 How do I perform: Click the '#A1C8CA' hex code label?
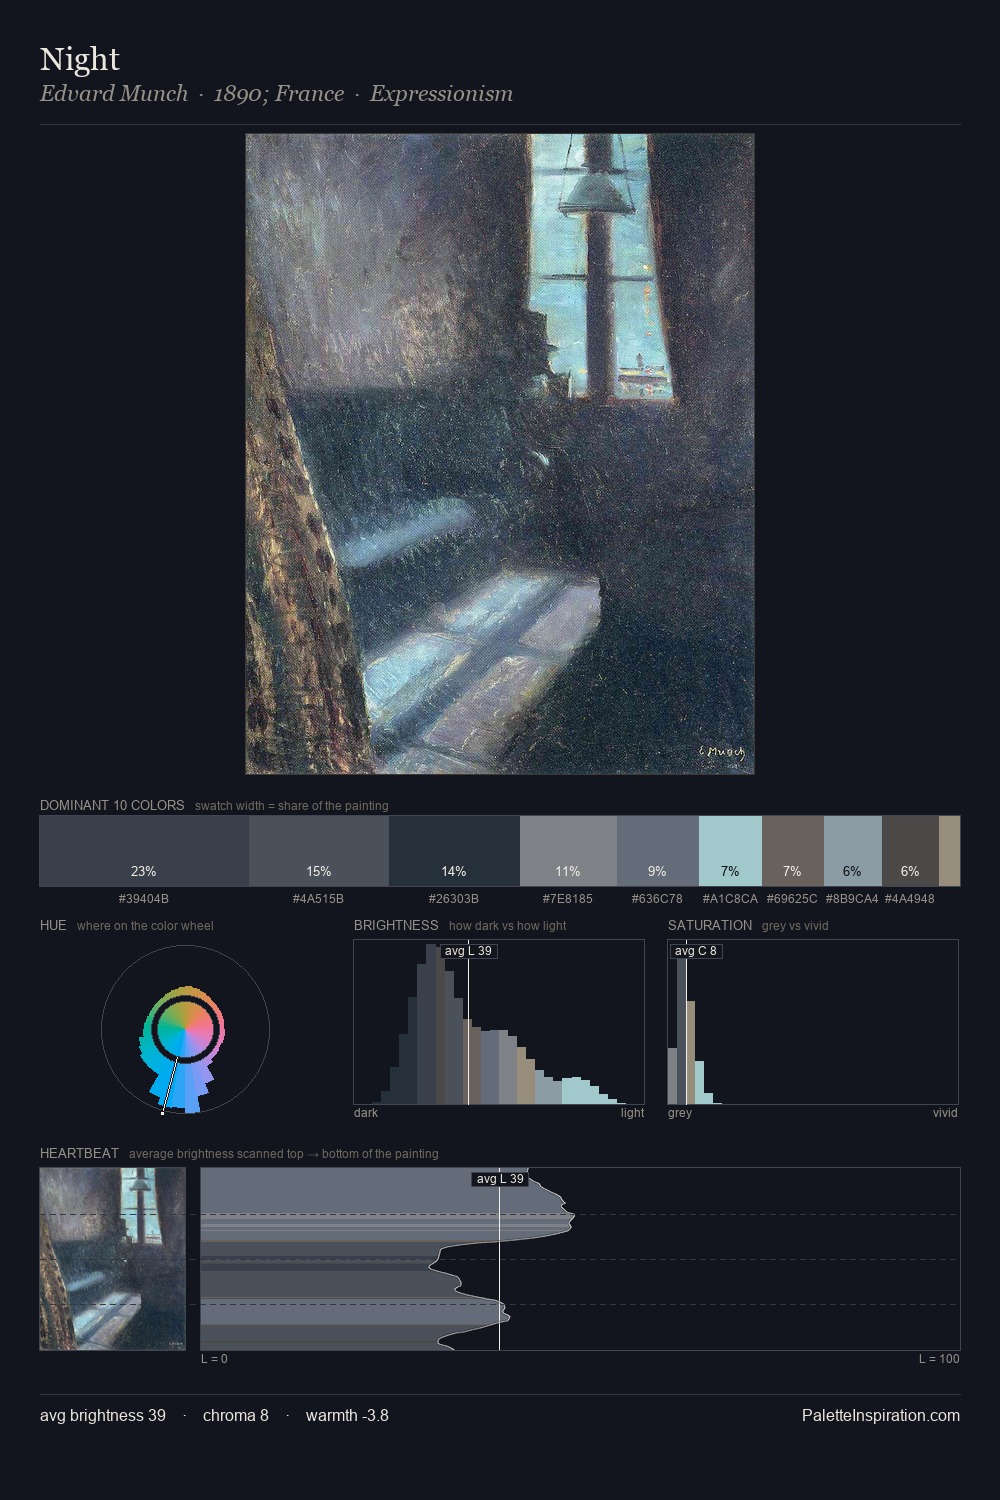tap(730, 899)
